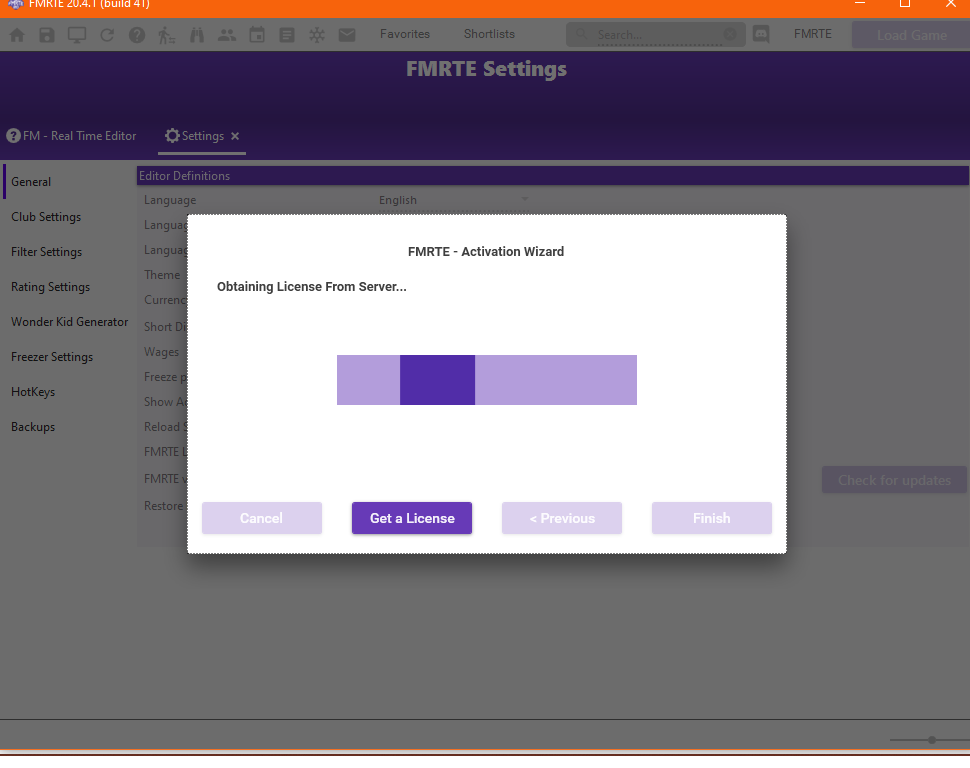
Task: Open the Discord chat icon
Action: point(762,35)
